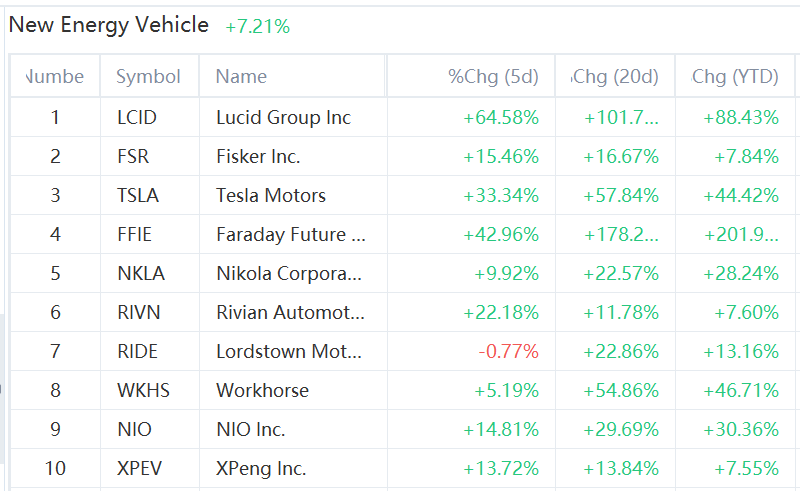Viewport: 800px width, 491px height.
Task: Select the FSR ticker symbol
Action: coord(133,156)
